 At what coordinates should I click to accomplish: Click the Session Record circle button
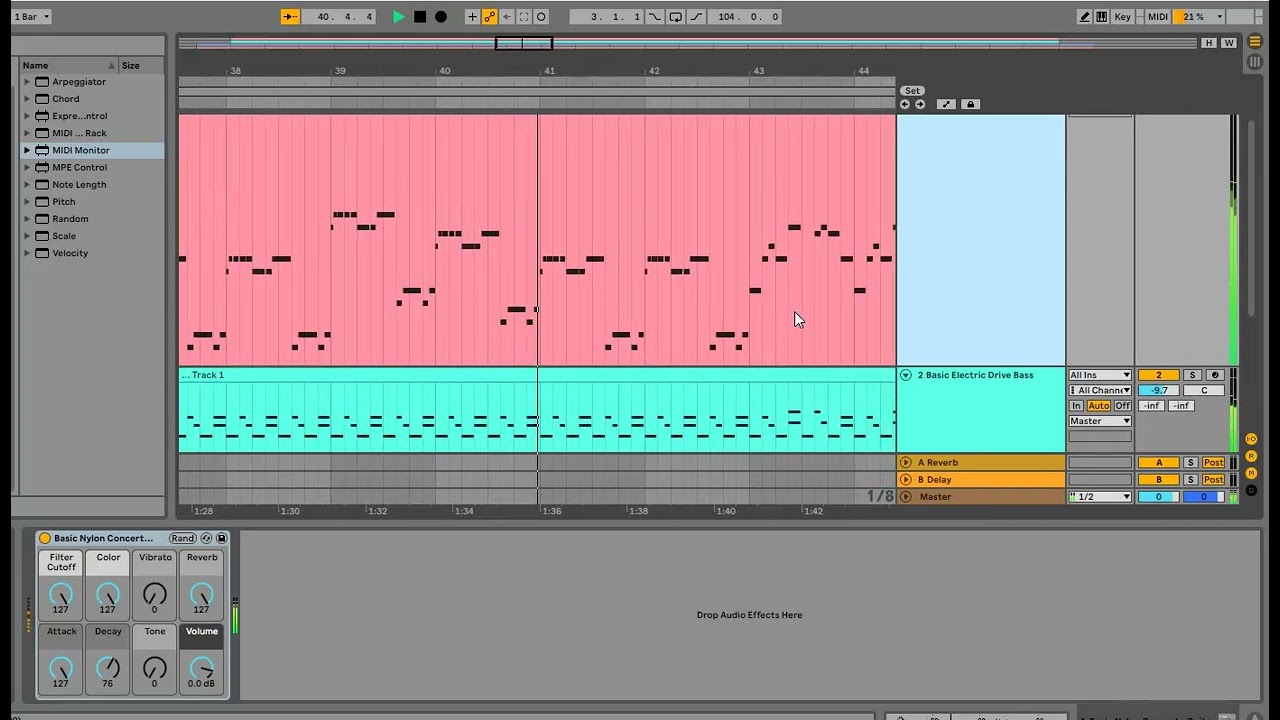541,17
